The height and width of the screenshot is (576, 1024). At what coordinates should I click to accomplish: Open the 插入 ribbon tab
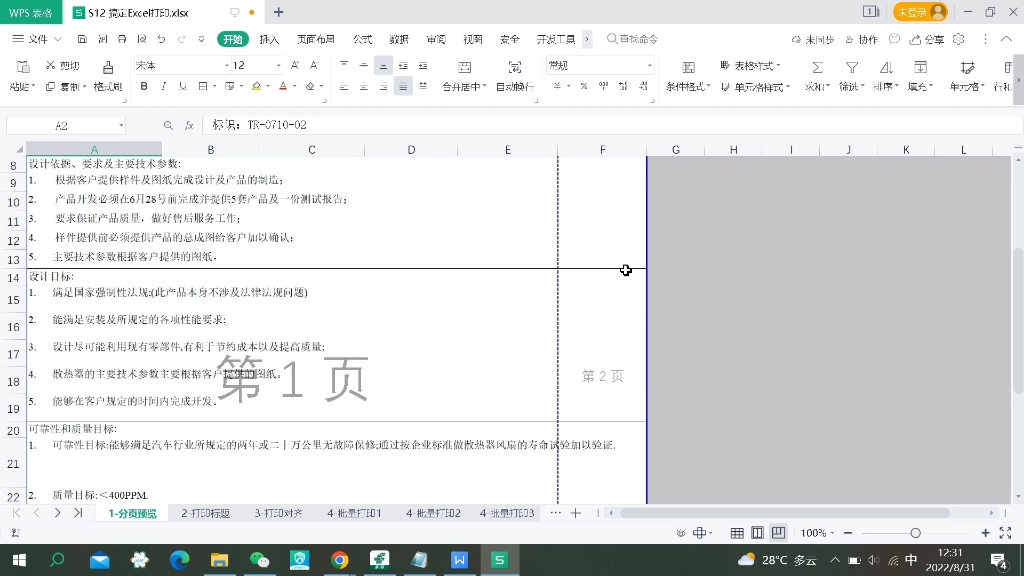point(268,39)
